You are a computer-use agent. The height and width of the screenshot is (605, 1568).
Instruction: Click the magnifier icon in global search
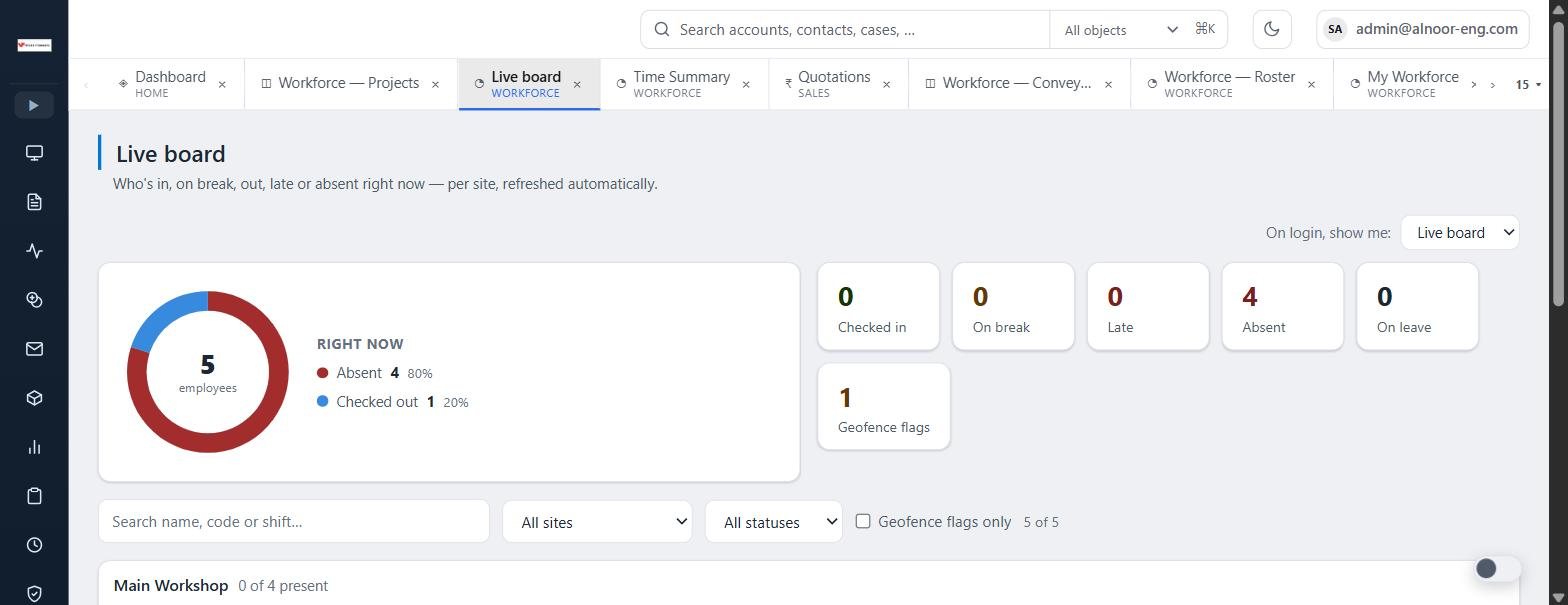point(662,30)
